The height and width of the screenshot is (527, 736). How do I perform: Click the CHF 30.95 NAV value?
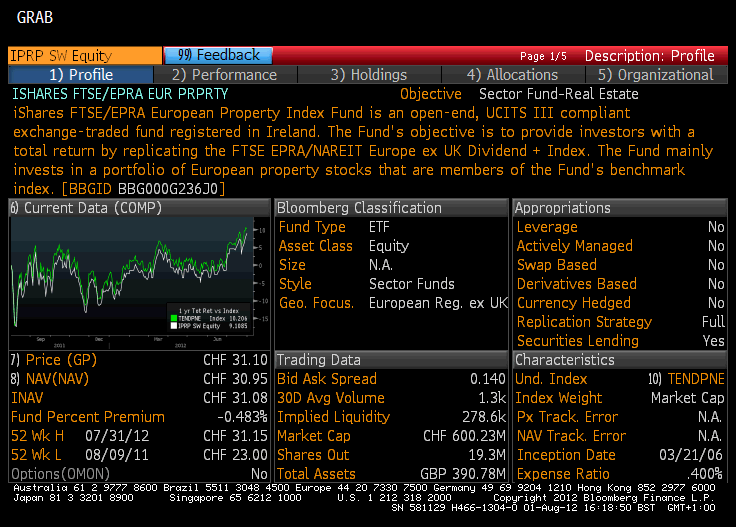[x=235, y=379]
